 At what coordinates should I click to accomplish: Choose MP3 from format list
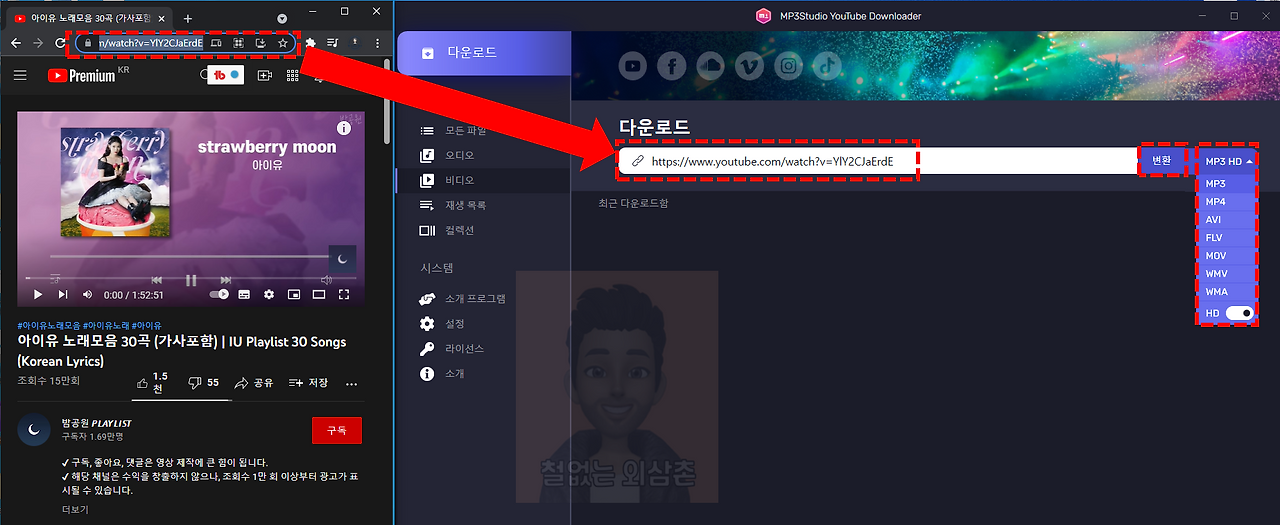pos(1228,184)
